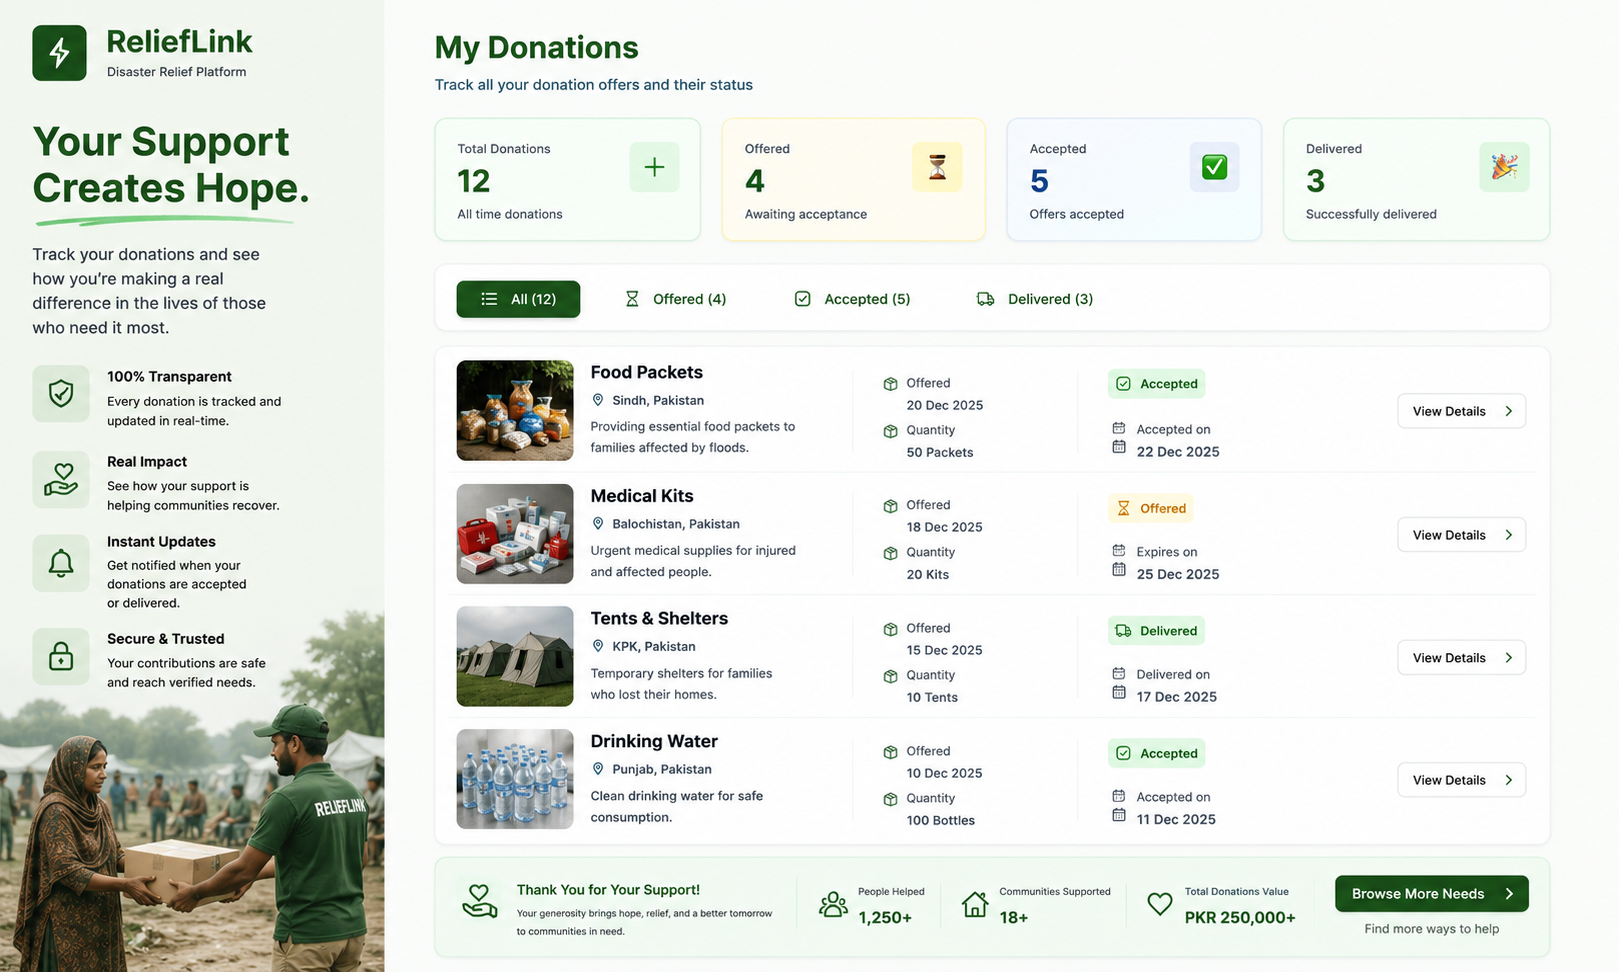
Task: Click the 100 Bottles quantity value
Action: [x=941, y=820]
